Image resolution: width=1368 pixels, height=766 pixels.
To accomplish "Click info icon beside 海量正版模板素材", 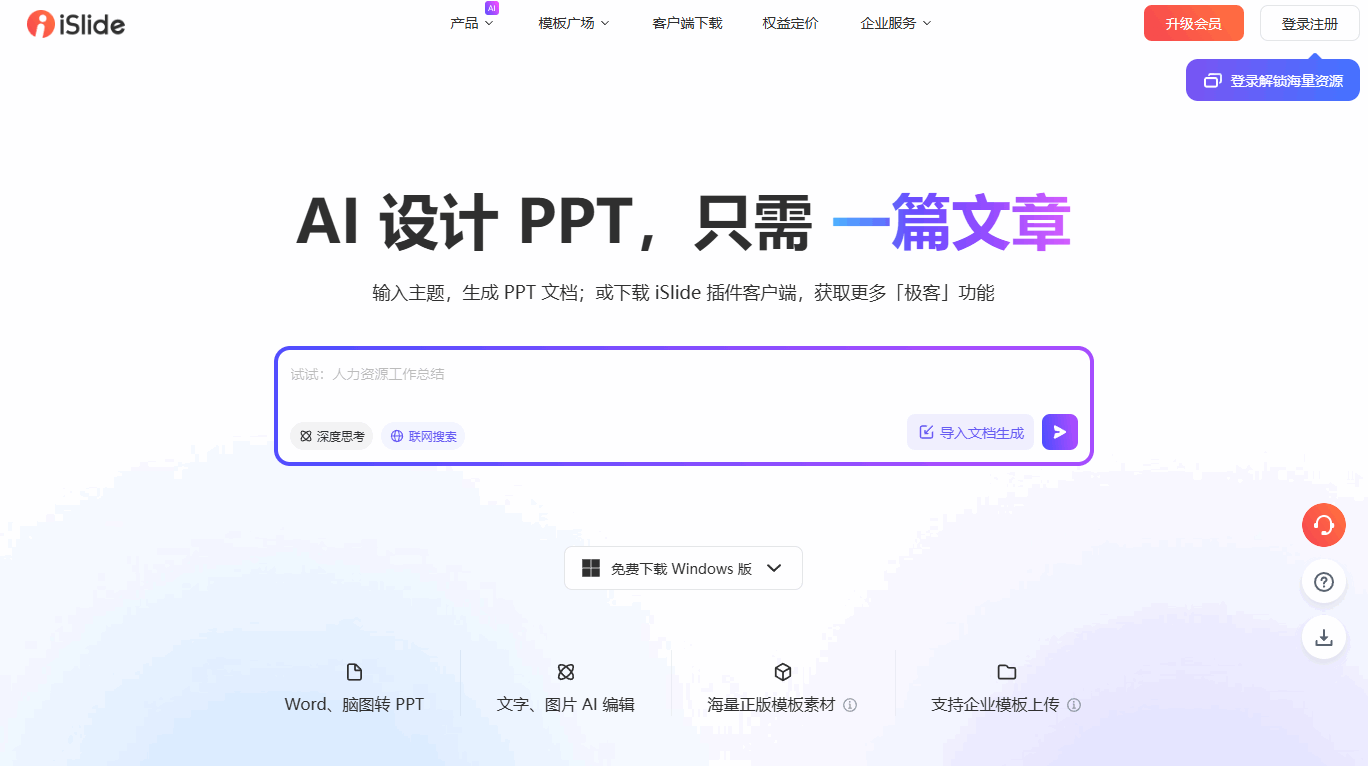I will pyautogui.click(x=850, y=705).
